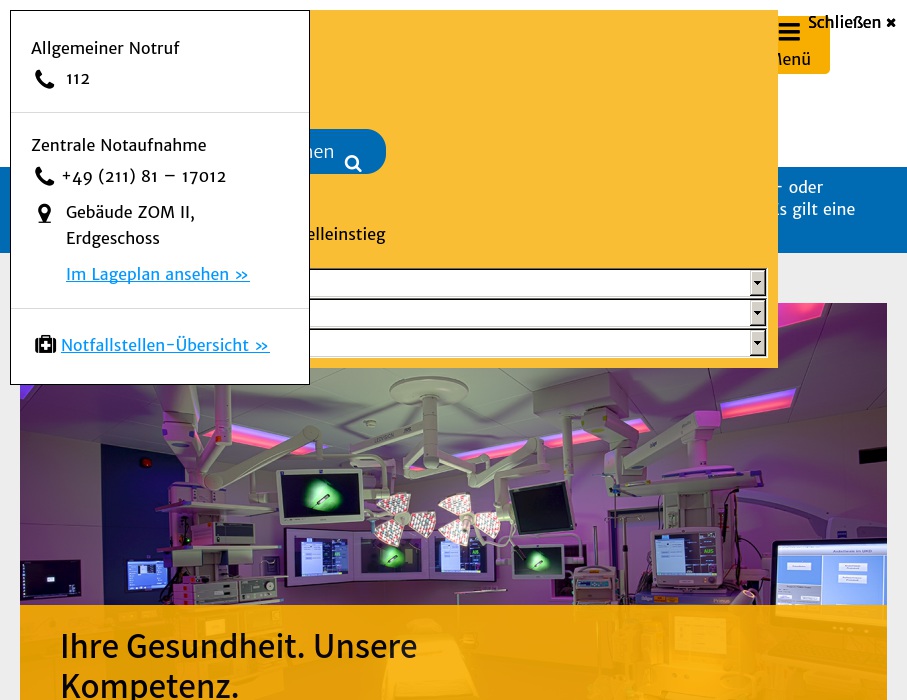Open the Im Lageplan ansehen link
The height and width of the screenshot is (700, 907).
157,274
